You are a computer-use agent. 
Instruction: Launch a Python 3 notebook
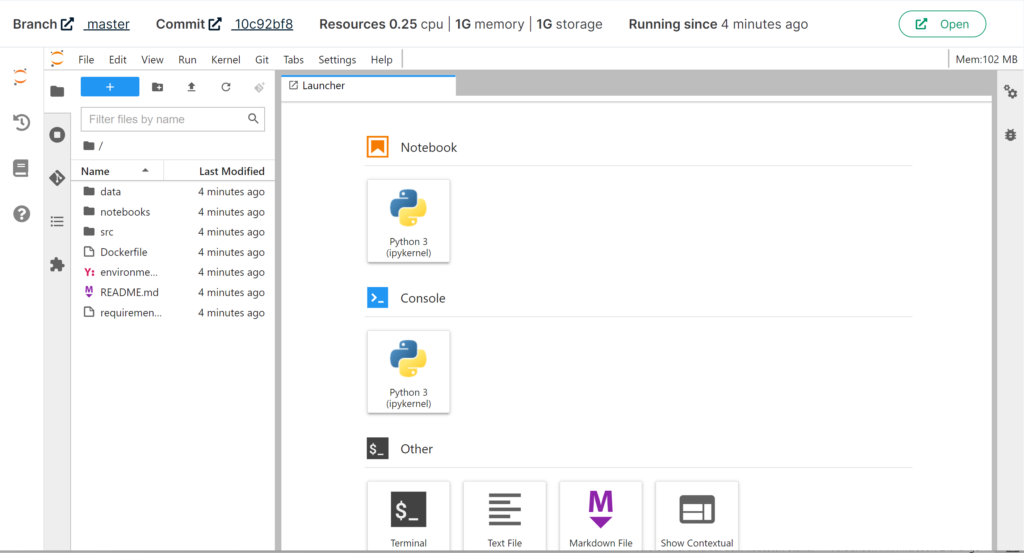408,220
